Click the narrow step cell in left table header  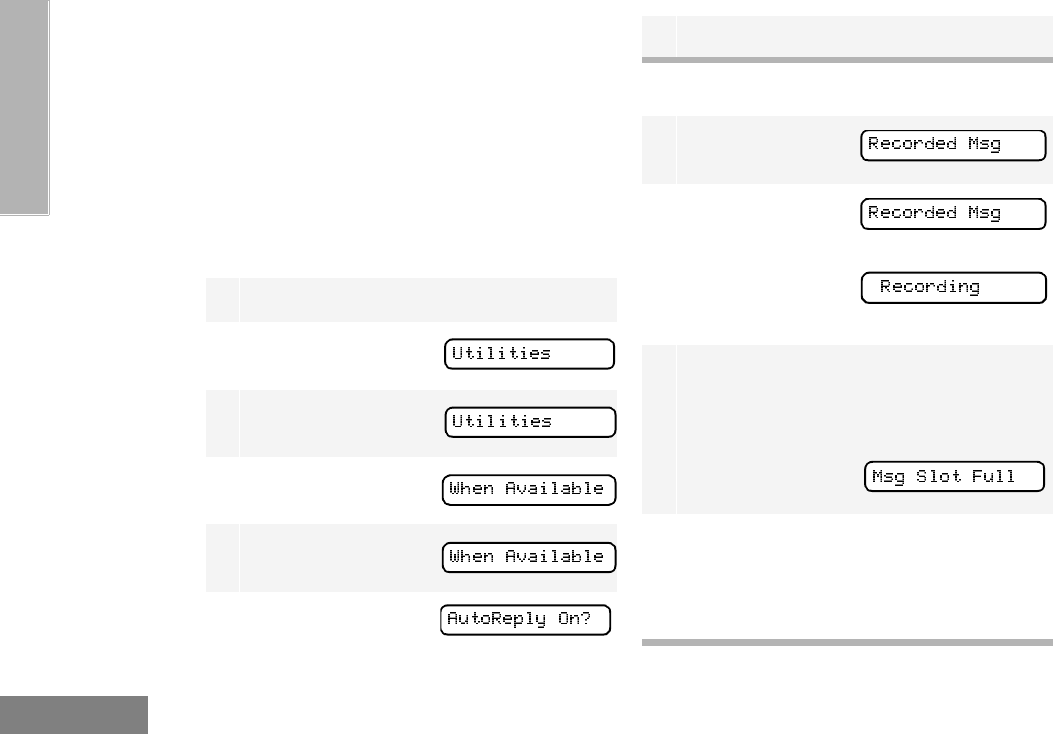[x=222, y=299]
